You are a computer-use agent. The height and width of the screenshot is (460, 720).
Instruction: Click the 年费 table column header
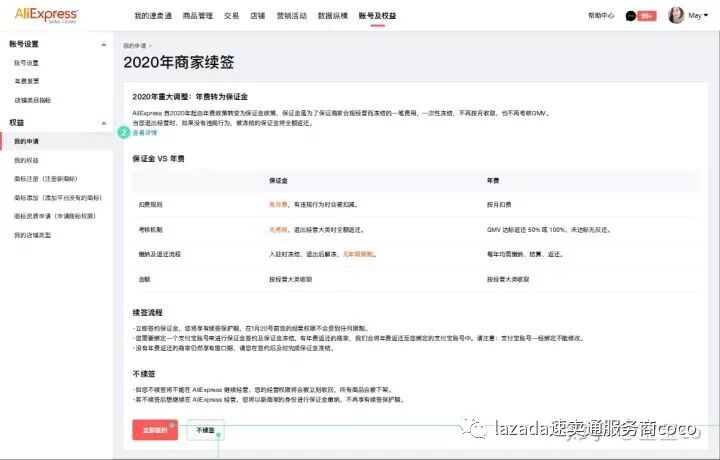tap(493, 181)
